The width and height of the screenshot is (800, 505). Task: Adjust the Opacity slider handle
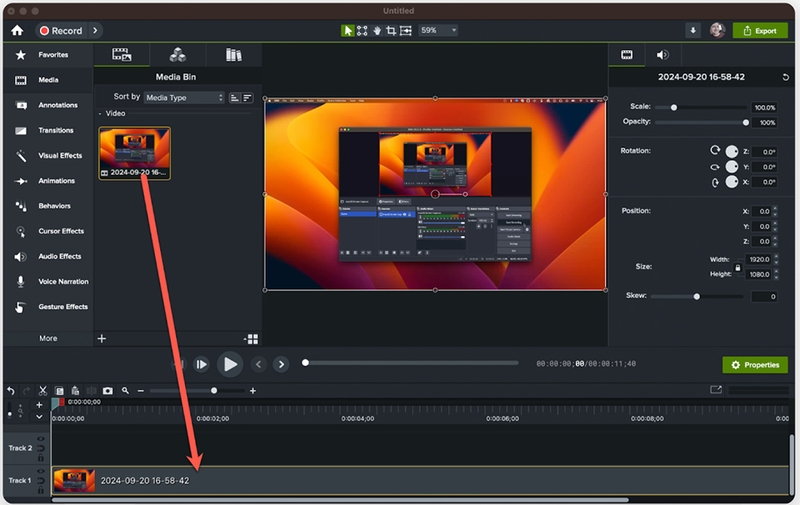(745, 122)
